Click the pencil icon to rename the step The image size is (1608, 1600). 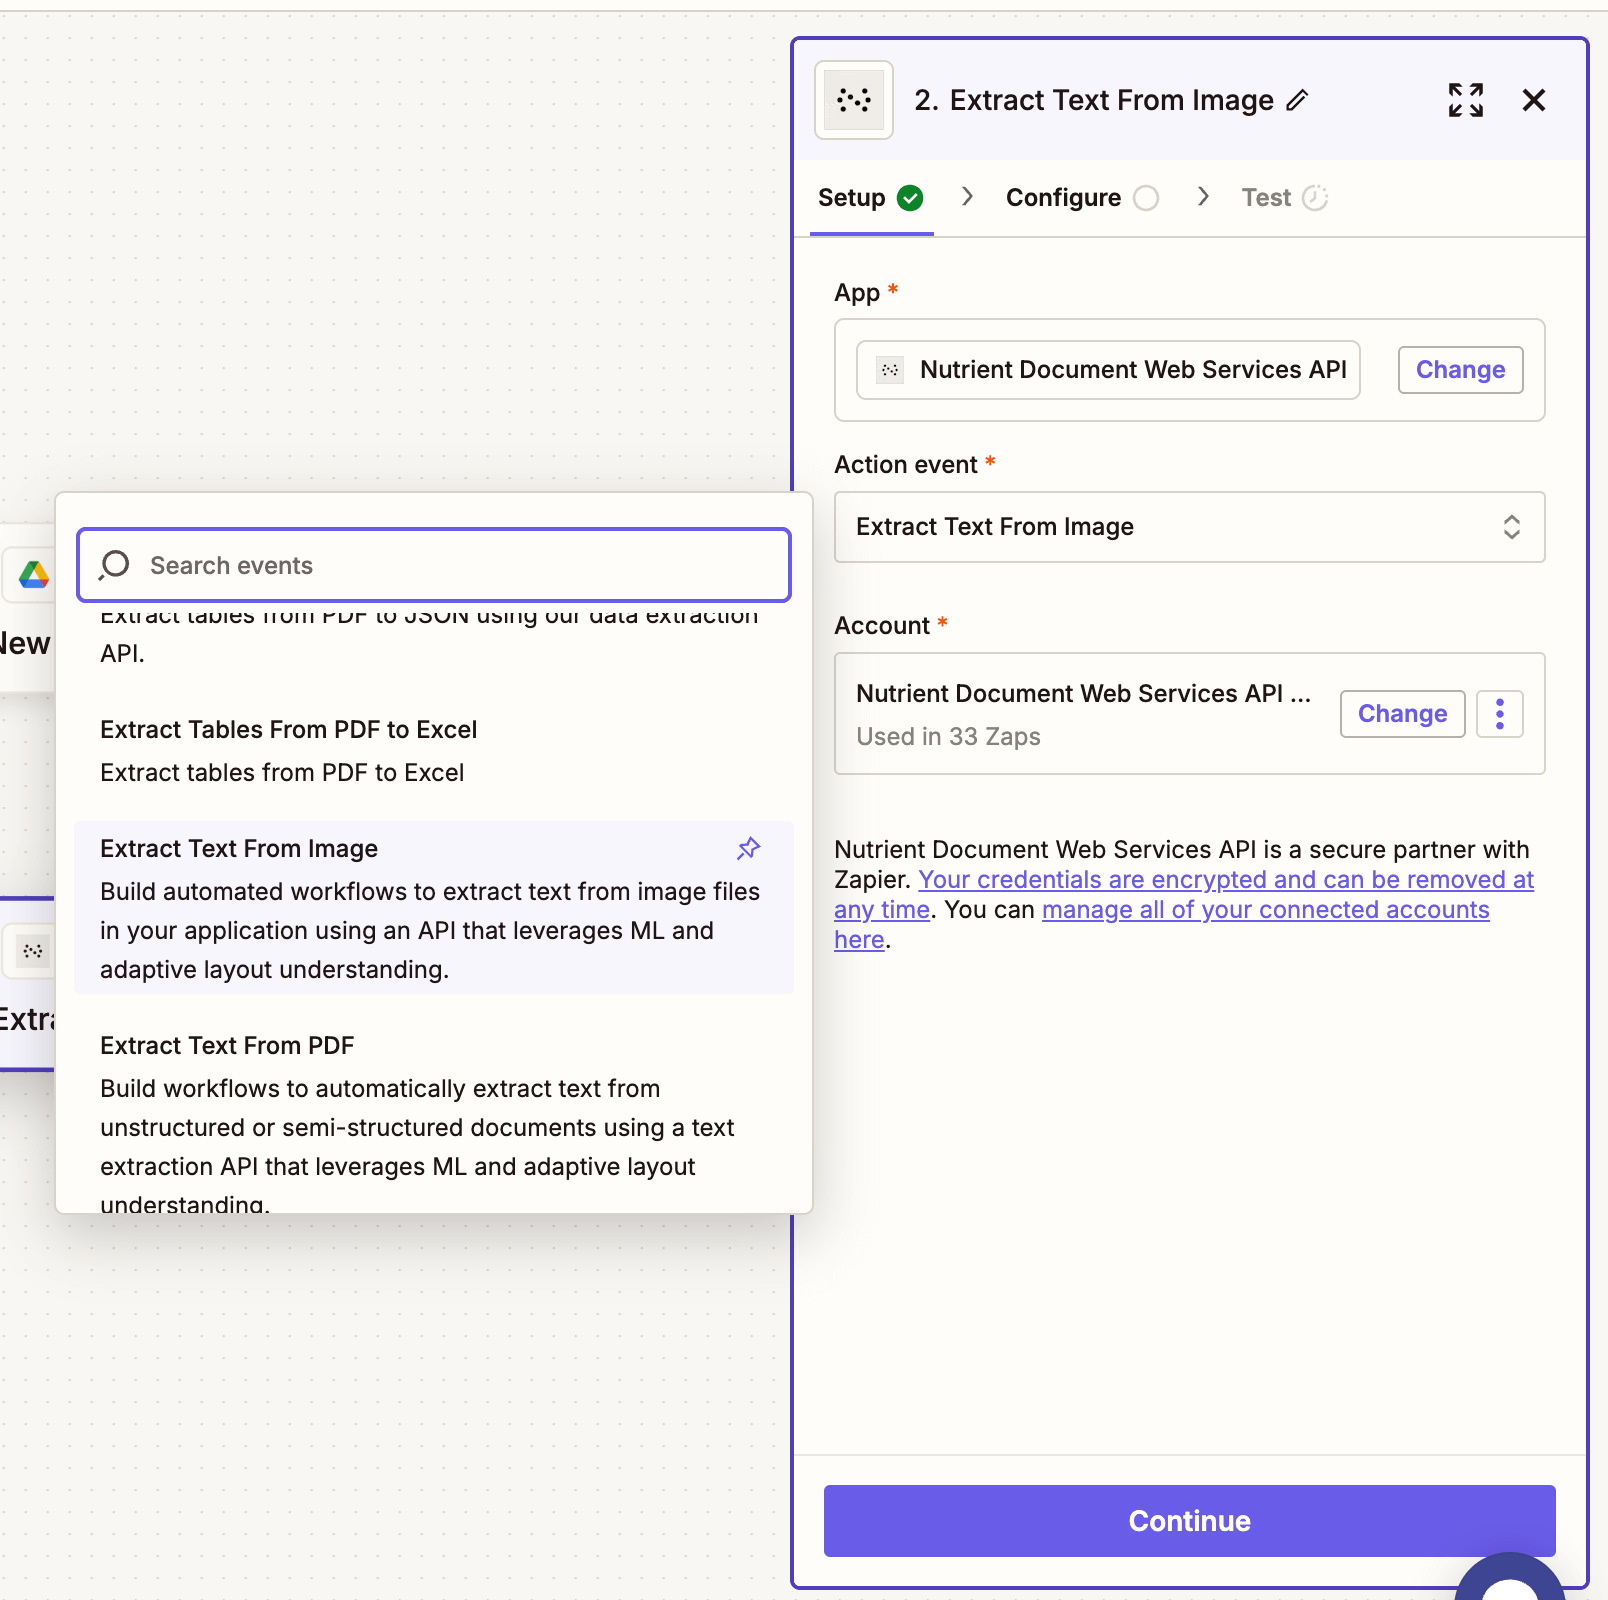point(1298,100)
